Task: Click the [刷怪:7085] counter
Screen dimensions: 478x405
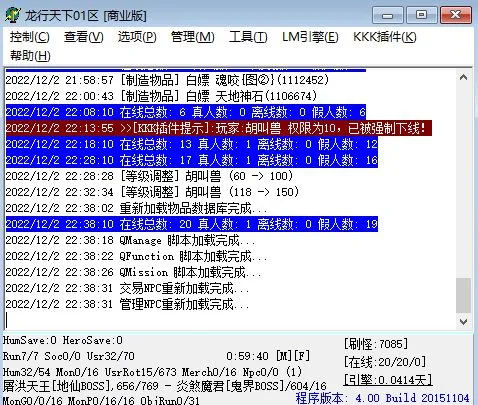Action: 376,344
